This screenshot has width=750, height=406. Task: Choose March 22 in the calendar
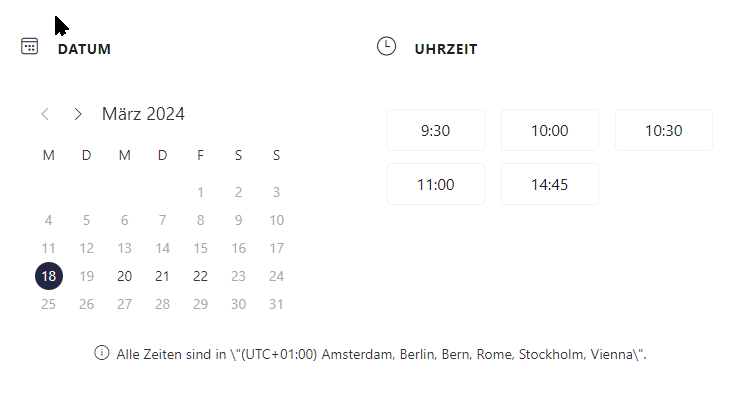tap(201, 276)
